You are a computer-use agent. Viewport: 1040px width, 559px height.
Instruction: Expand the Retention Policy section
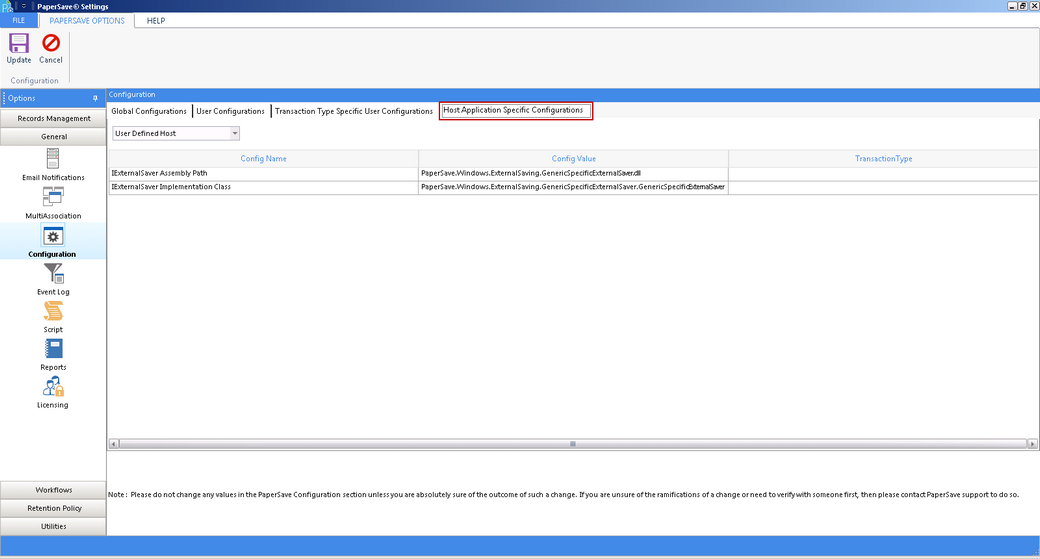coord(53,508)
